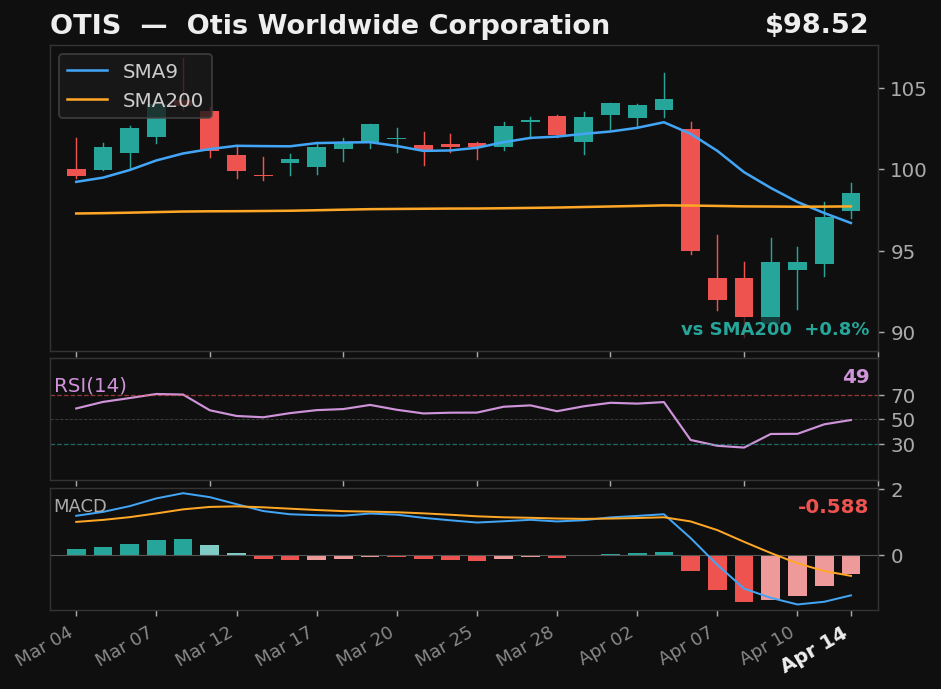The image size is (941, 689).
Task: Click the orange SMA200 legend line sample
Action: (x=88, y=100)
